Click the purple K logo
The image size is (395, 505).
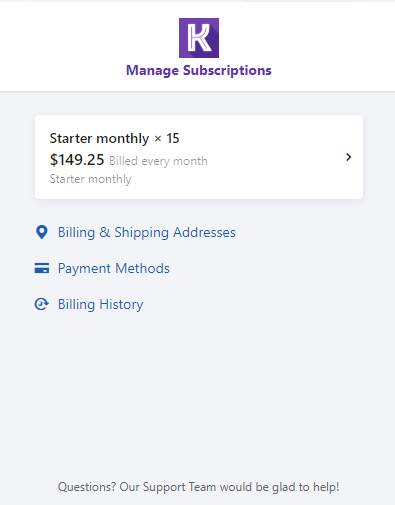(x=199, y=38)
